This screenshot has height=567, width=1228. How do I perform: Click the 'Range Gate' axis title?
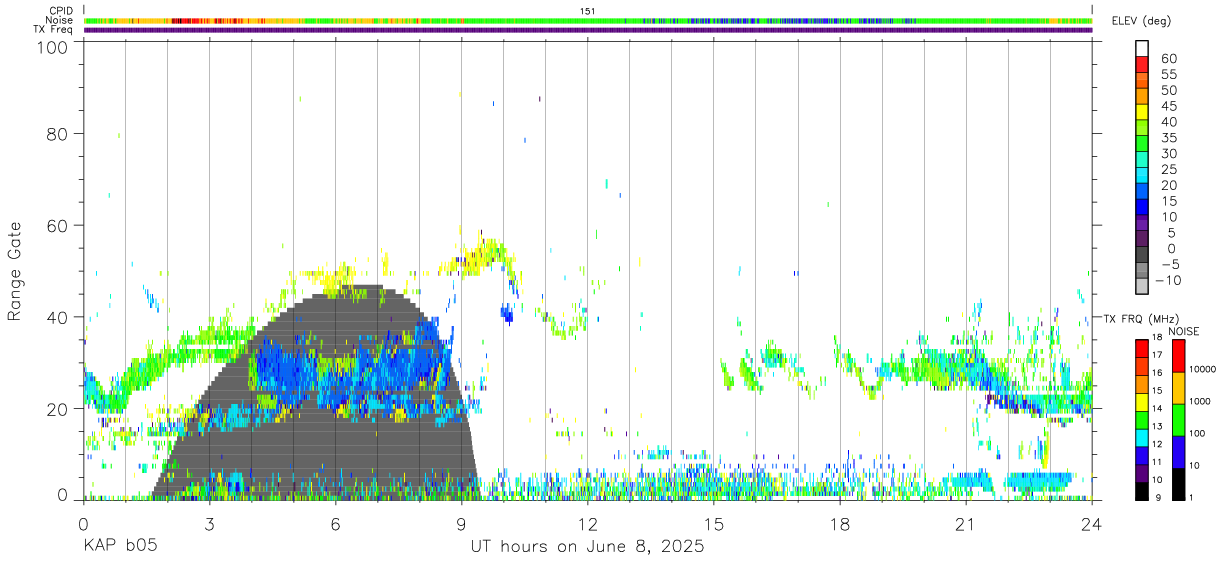15,271
